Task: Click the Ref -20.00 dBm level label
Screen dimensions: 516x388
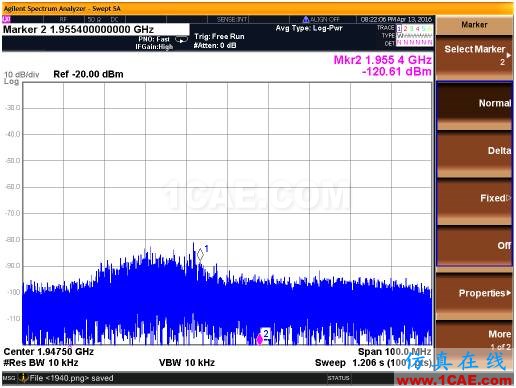Action: click(x=88, y=74)
